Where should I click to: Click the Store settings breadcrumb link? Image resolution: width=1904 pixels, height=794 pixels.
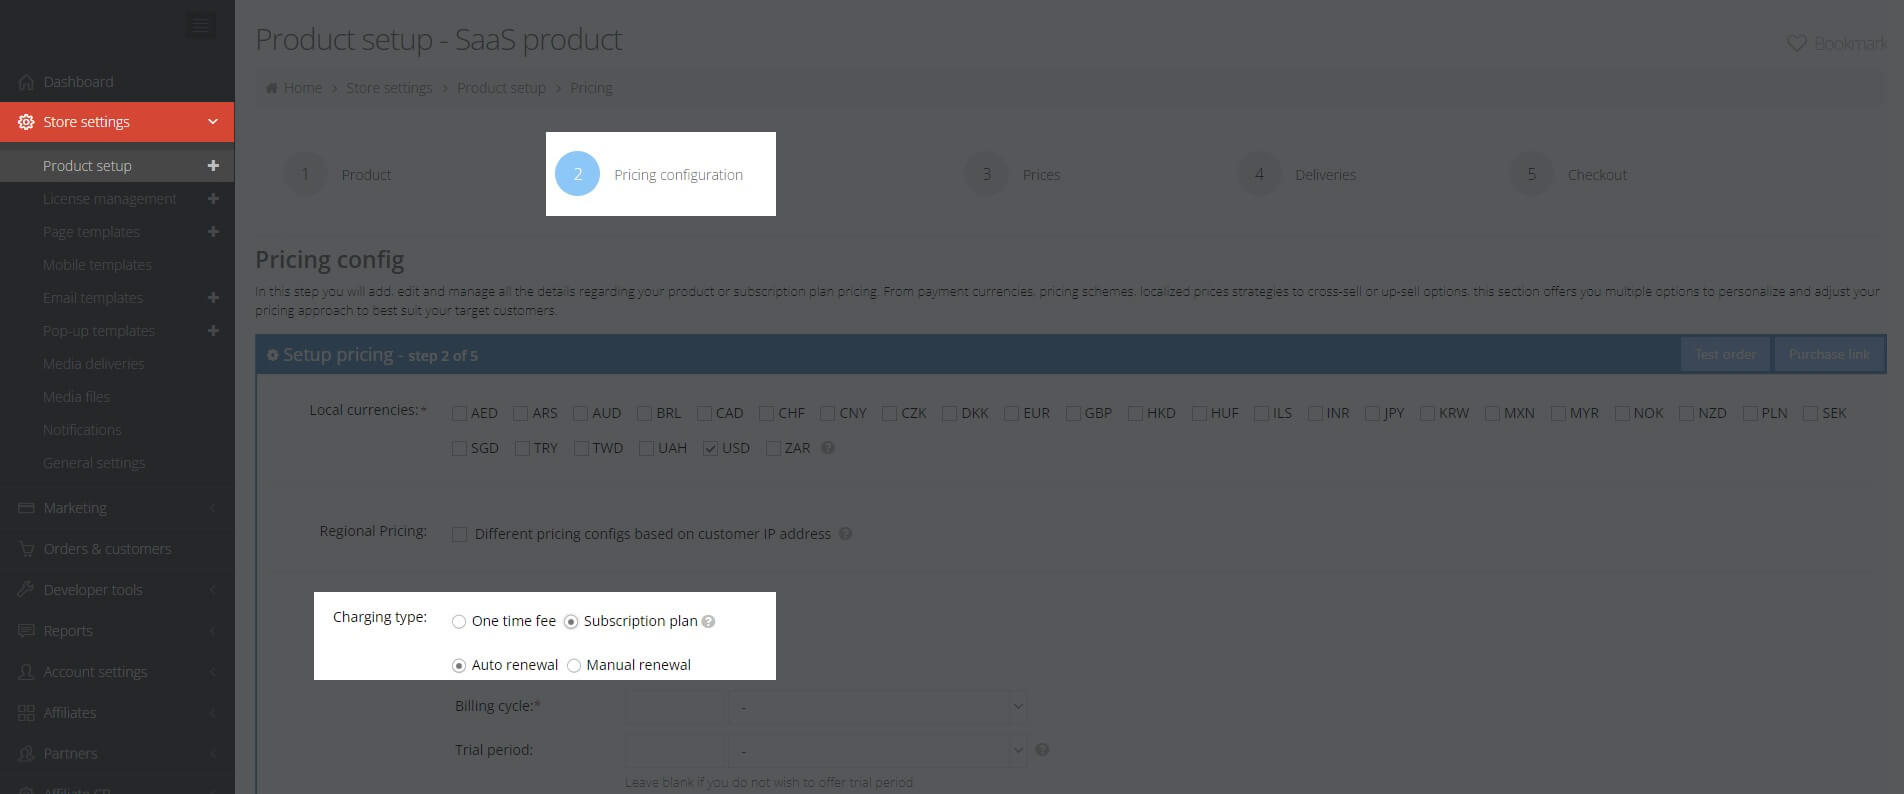click(x=389, y=88)
